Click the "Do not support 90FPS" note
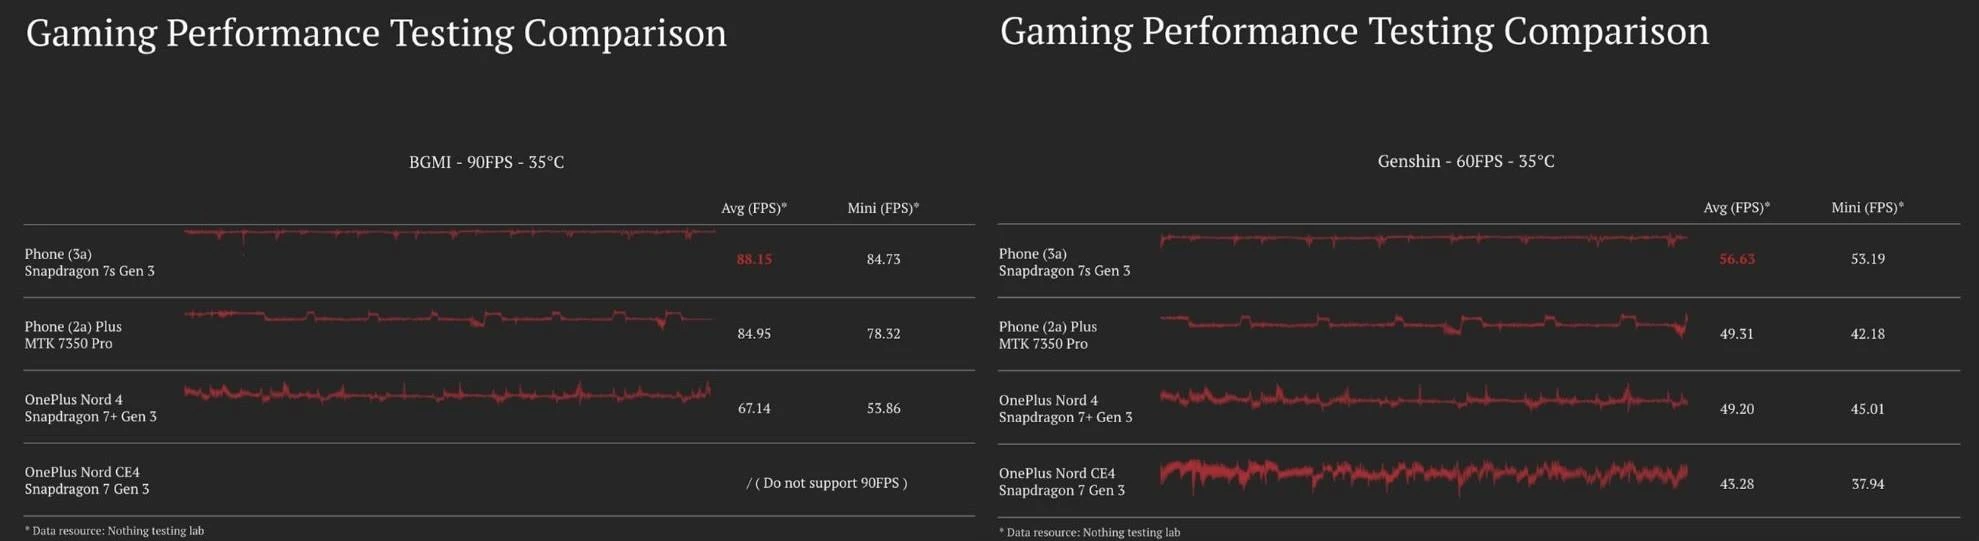This screenshot has height=541, width=1979. tap(827, 483)
